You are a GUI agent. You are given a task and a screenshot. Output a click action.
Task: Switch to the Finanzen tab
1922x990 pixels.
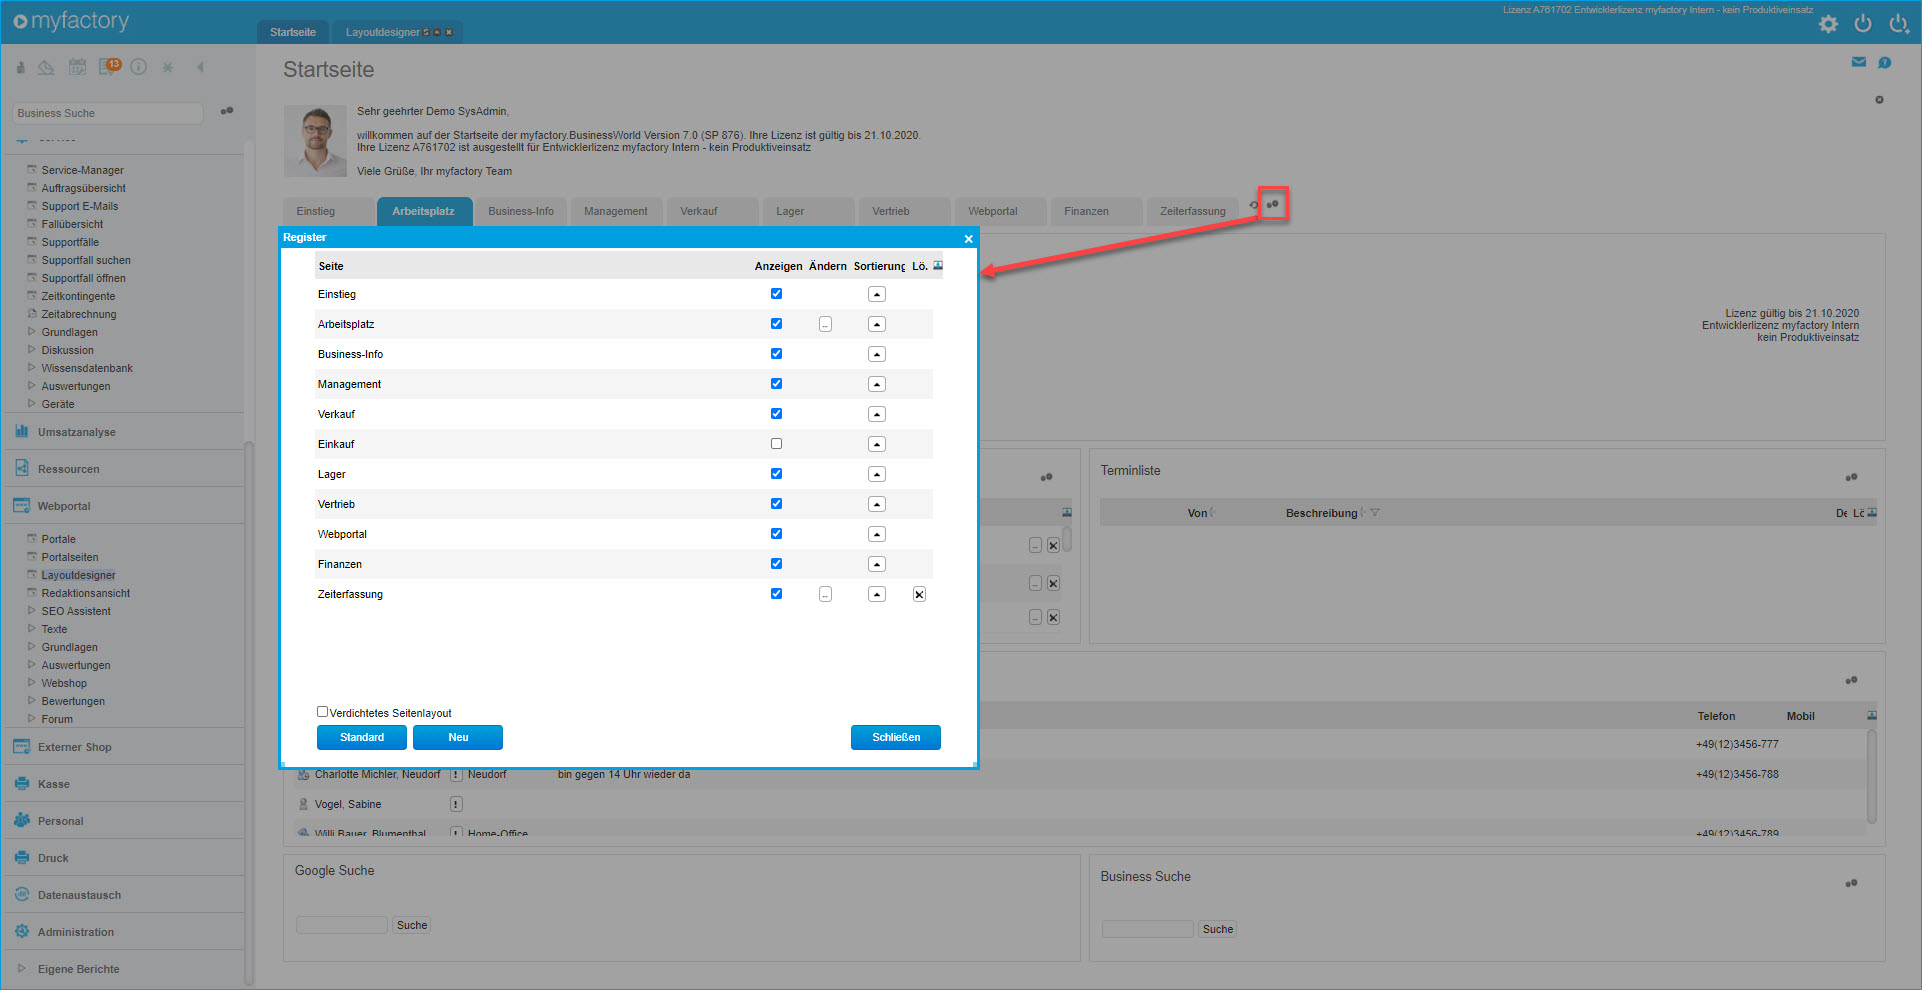[x=1095, y=211]
